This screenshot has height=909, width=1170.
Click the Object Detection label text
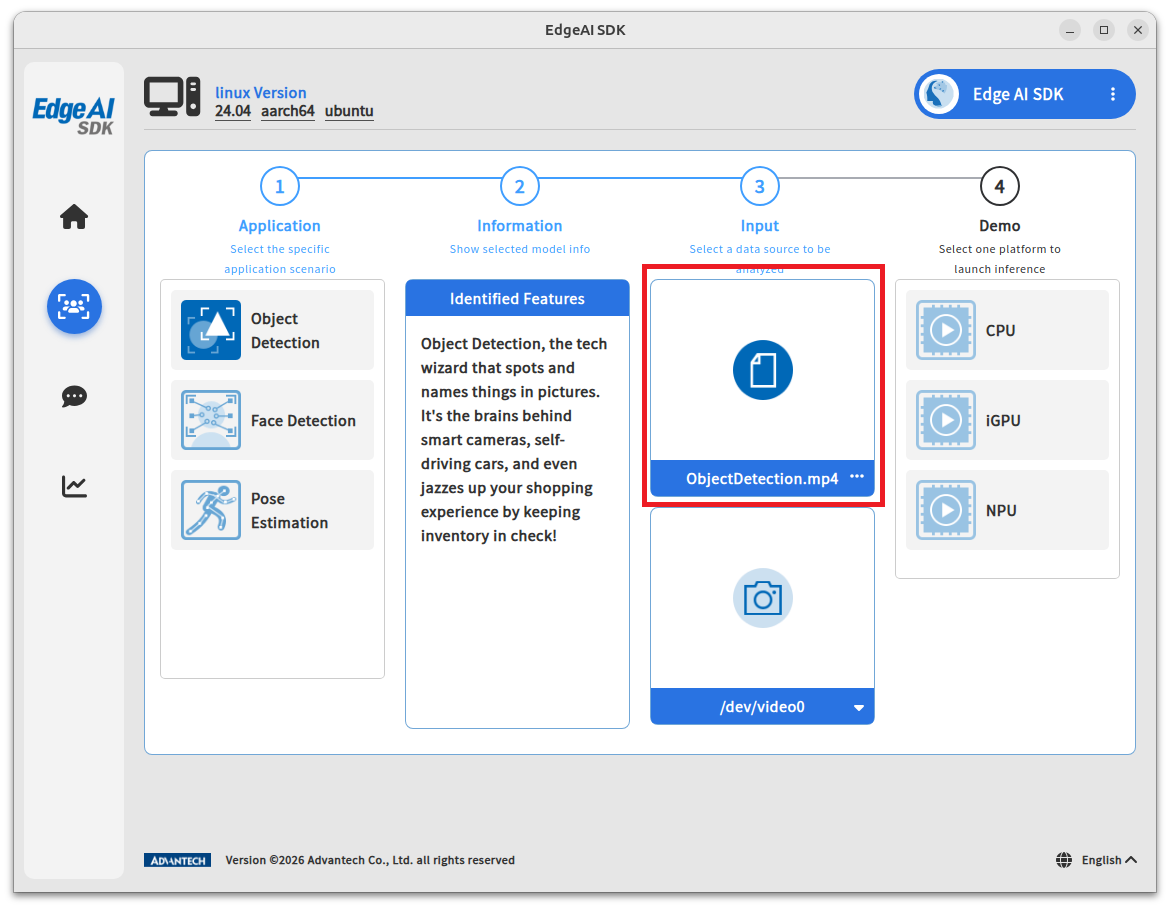tap(285, 331)
